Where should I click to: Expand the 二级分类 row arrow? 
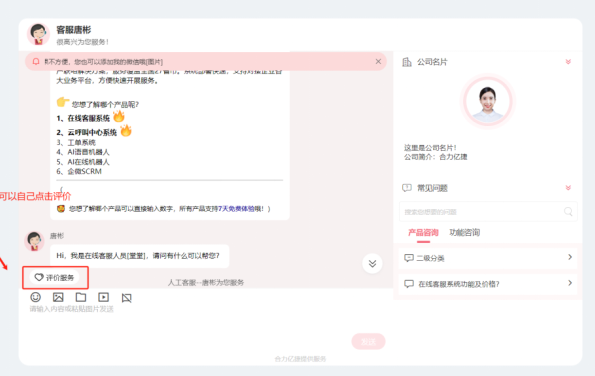(570, 257)
